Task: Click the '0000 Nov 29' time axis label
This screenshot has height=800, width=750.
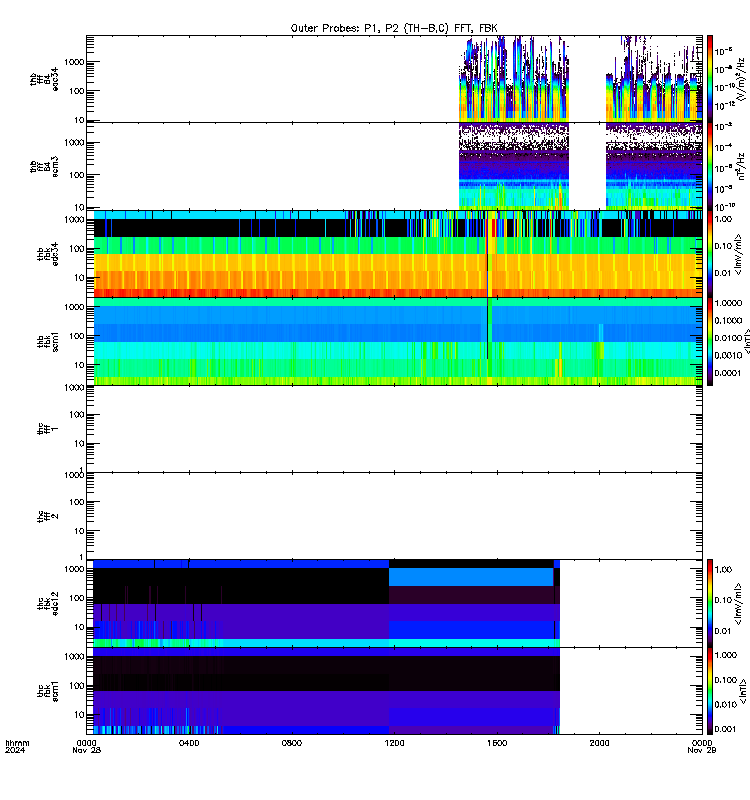Action: tap(702, 746)
